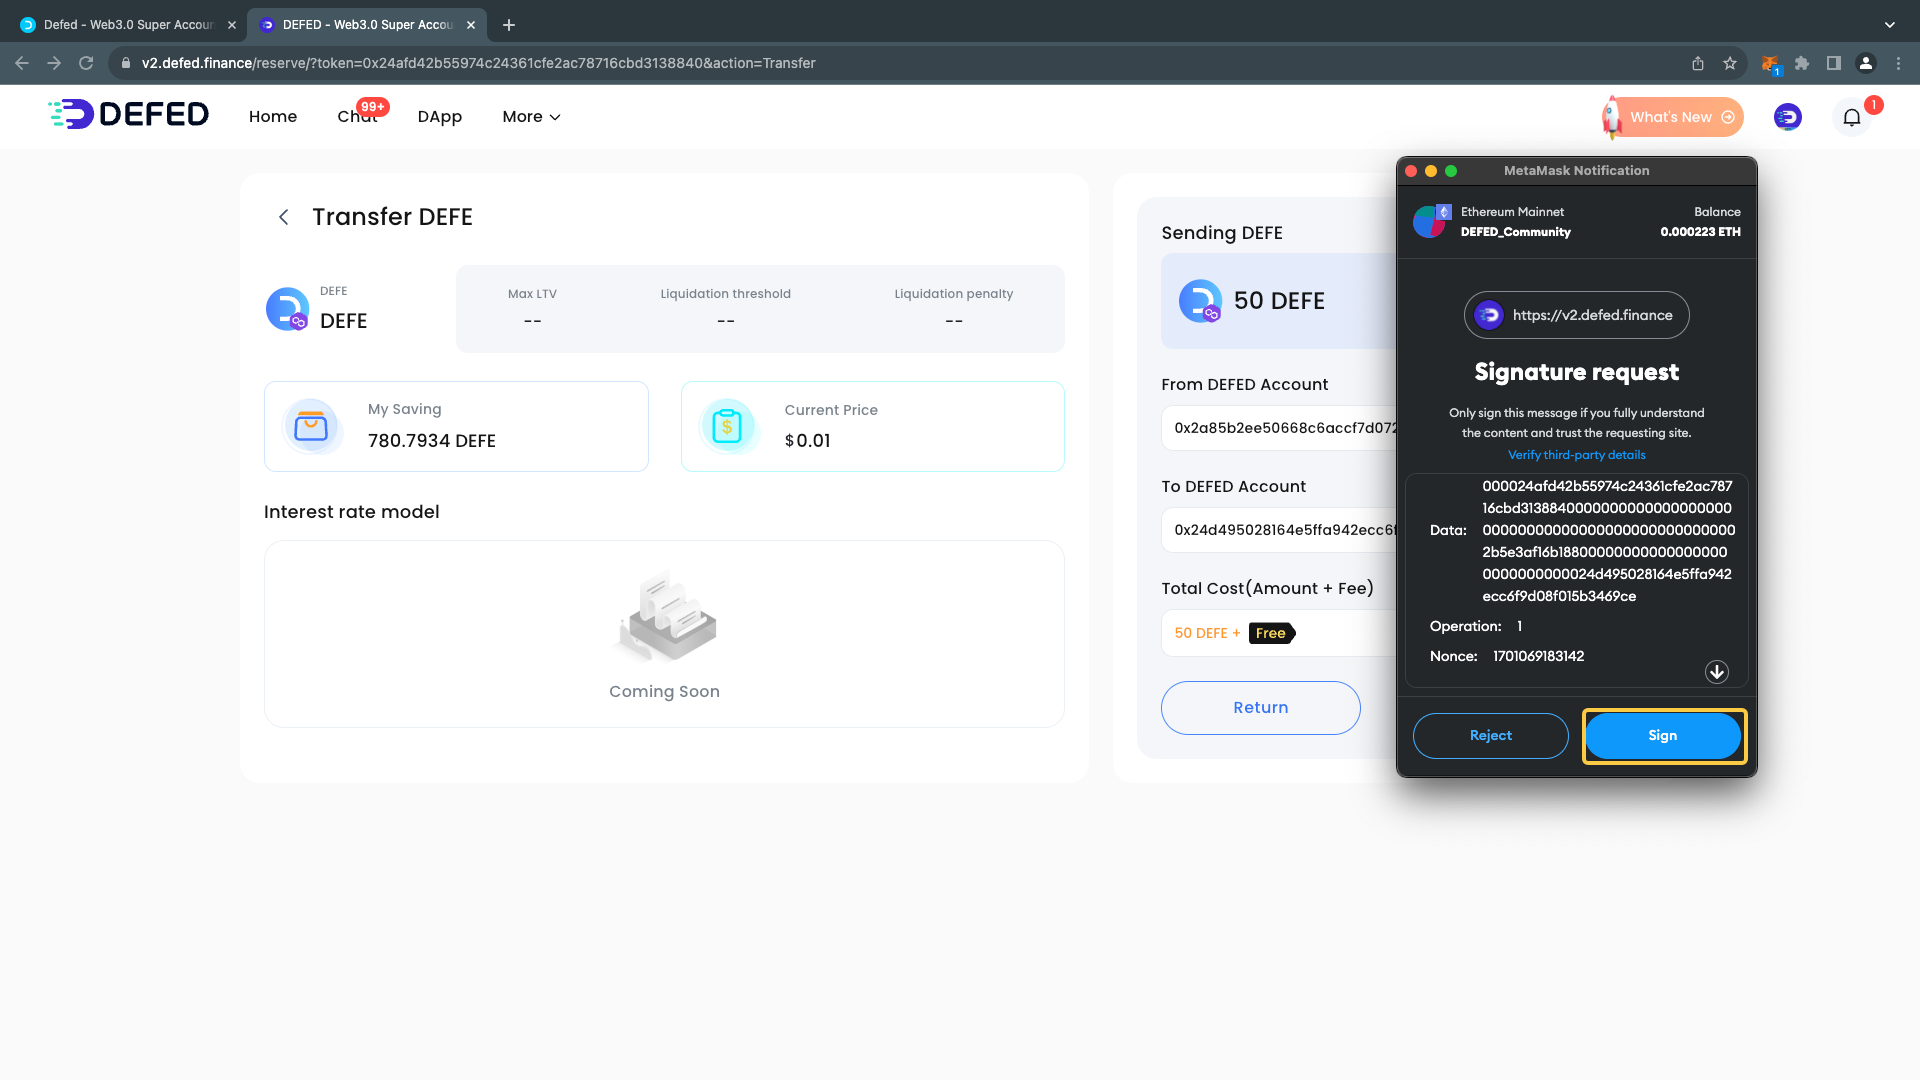Click Verify third-party details link
Screen dimensions: 1920x1080
click(1576, 455)
